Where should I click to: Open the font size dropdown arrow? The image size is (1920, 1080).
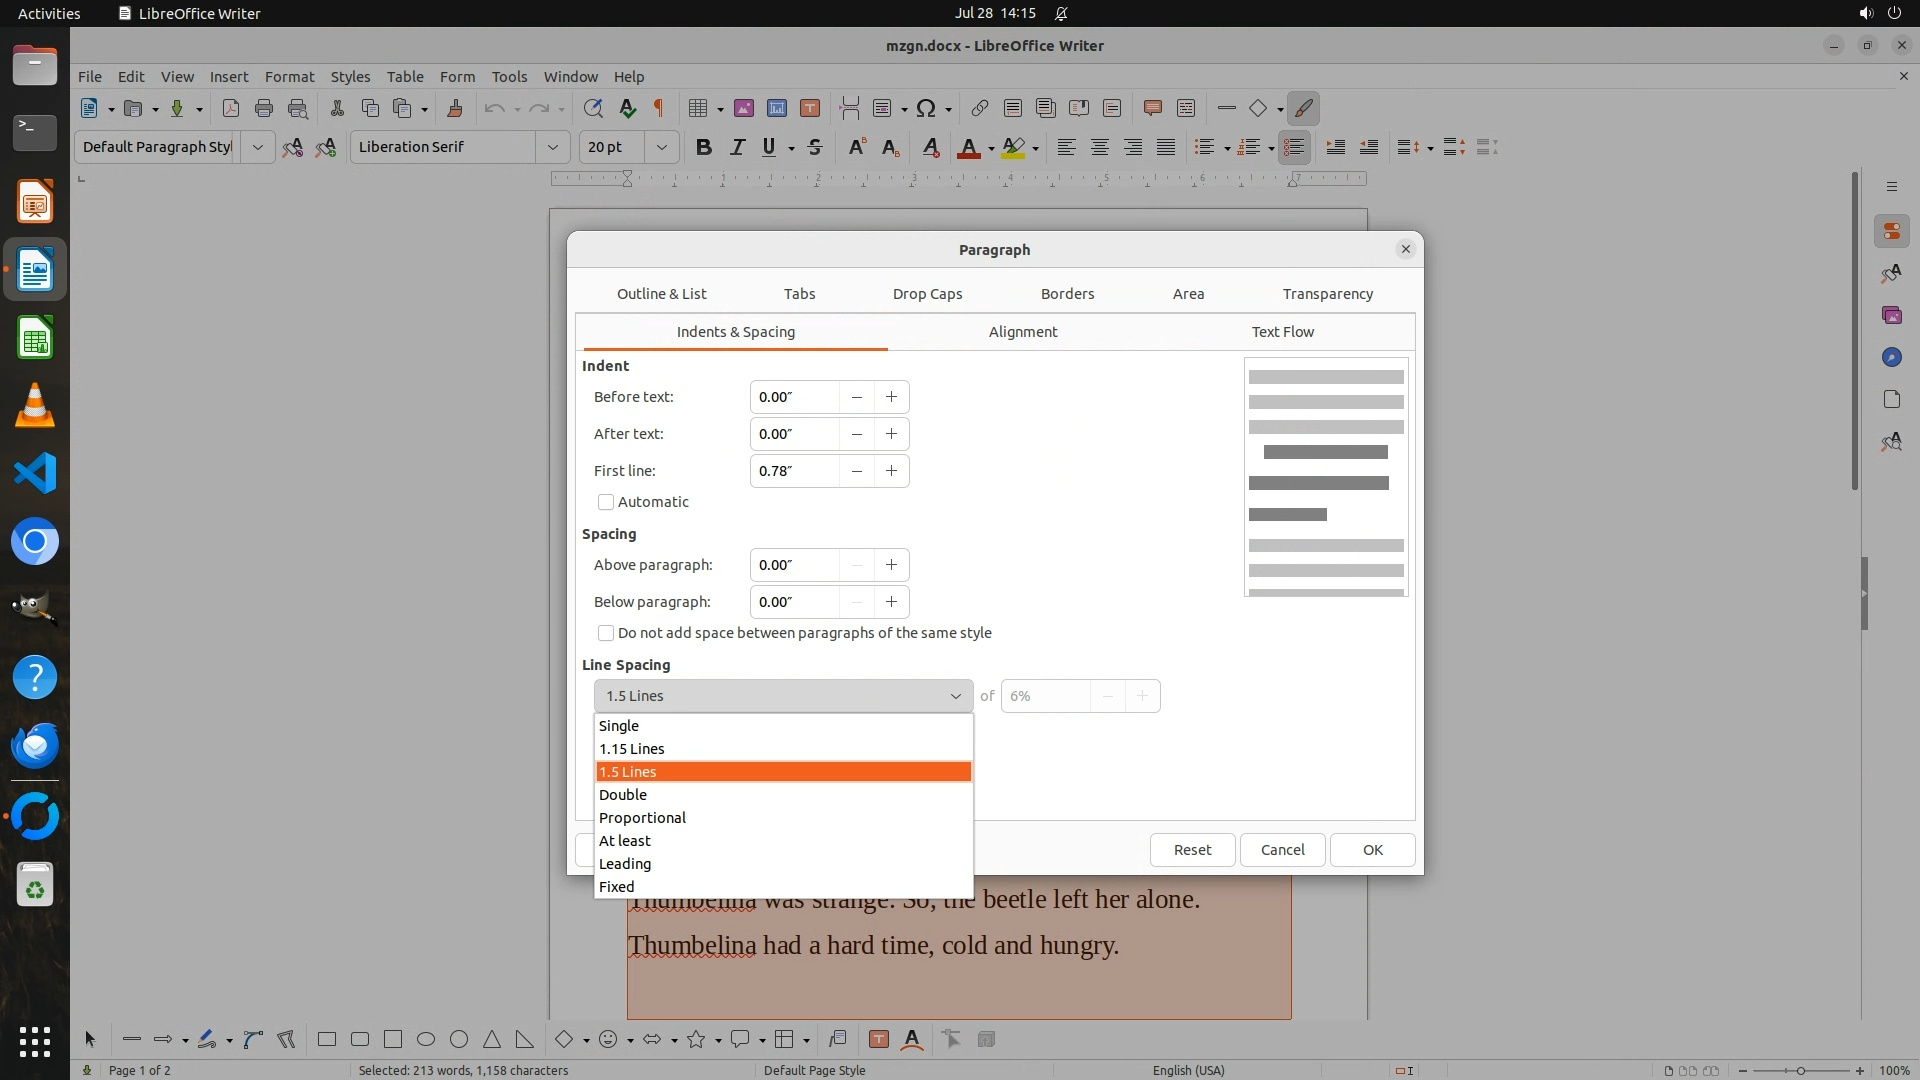(x=661, y=147)
